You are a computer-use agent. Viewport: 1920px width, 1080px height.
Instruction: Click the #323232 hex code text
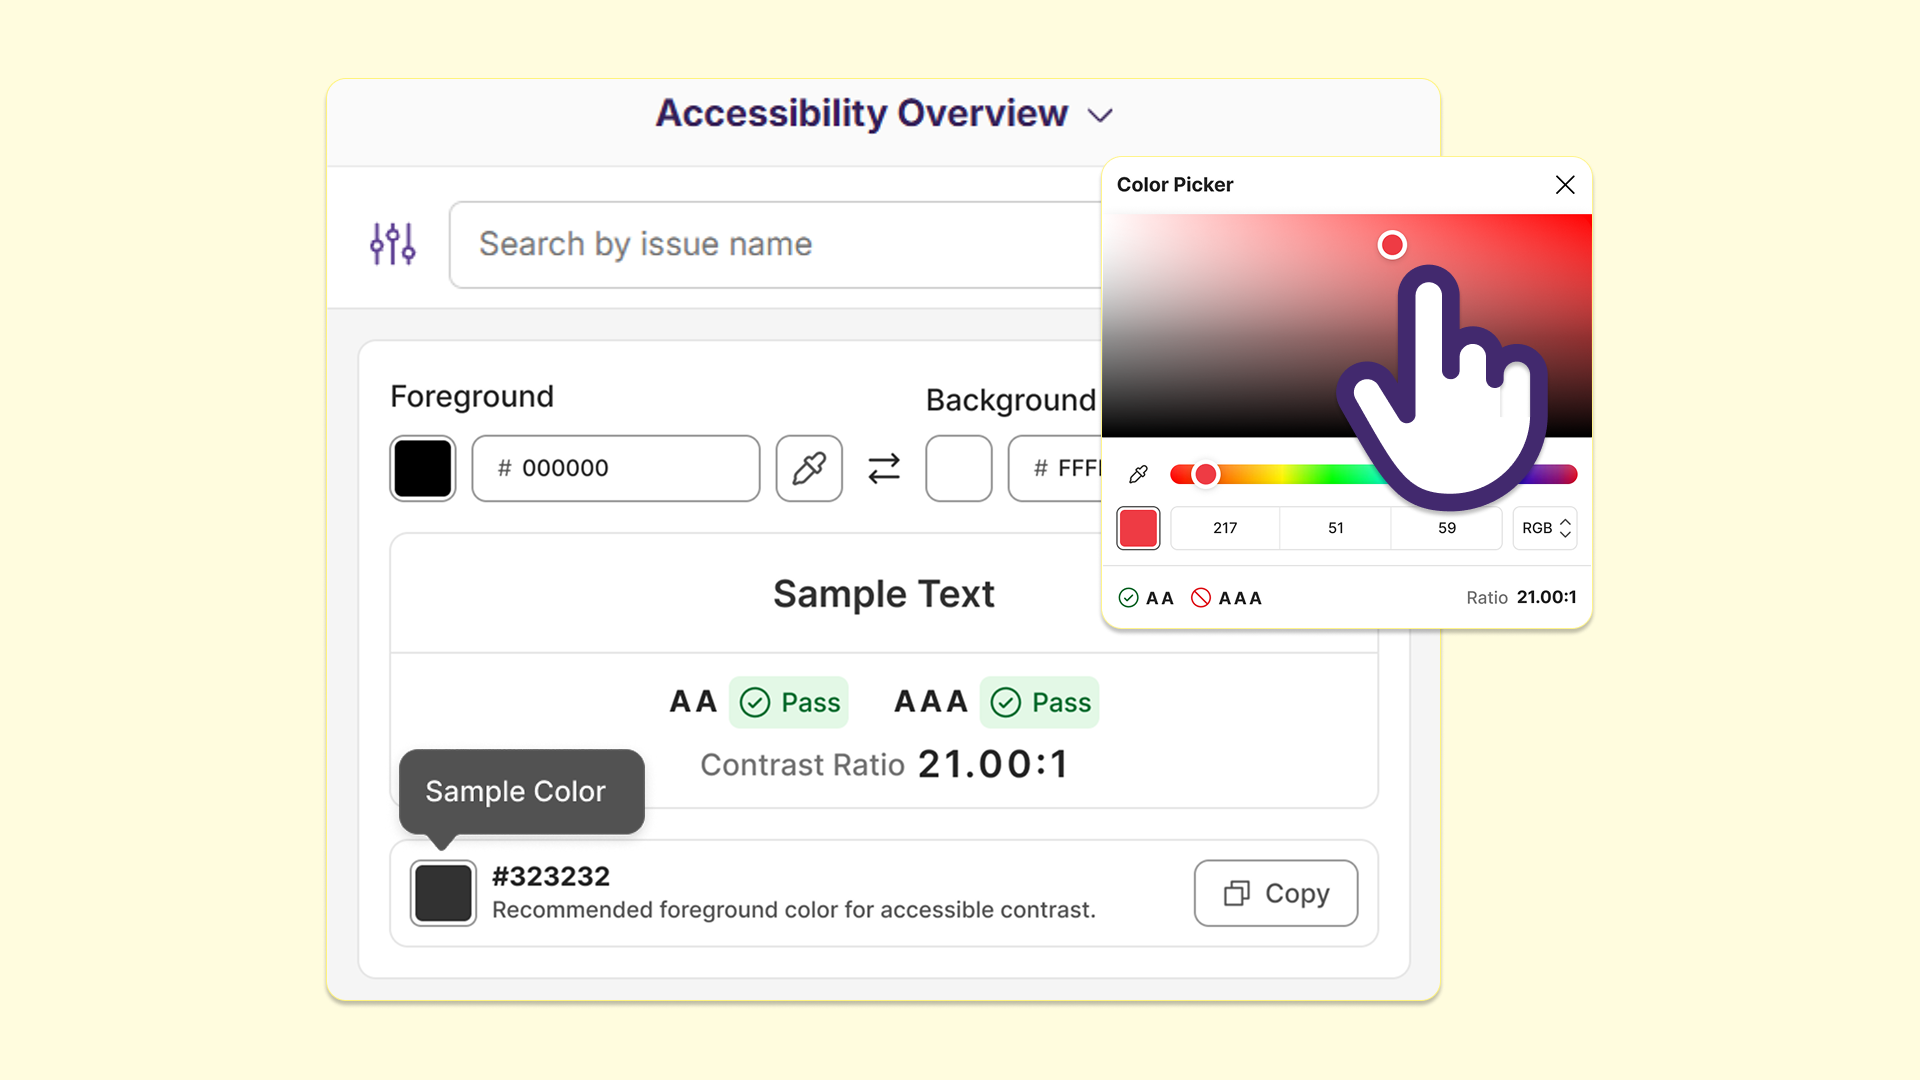coord(551,876)
